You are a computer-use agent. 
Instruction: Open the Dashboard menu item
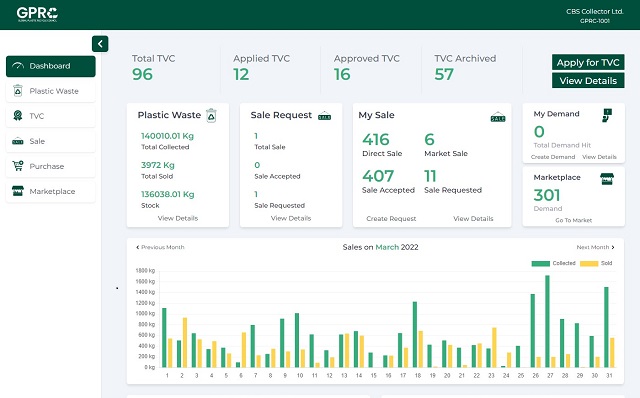[51, 66]
